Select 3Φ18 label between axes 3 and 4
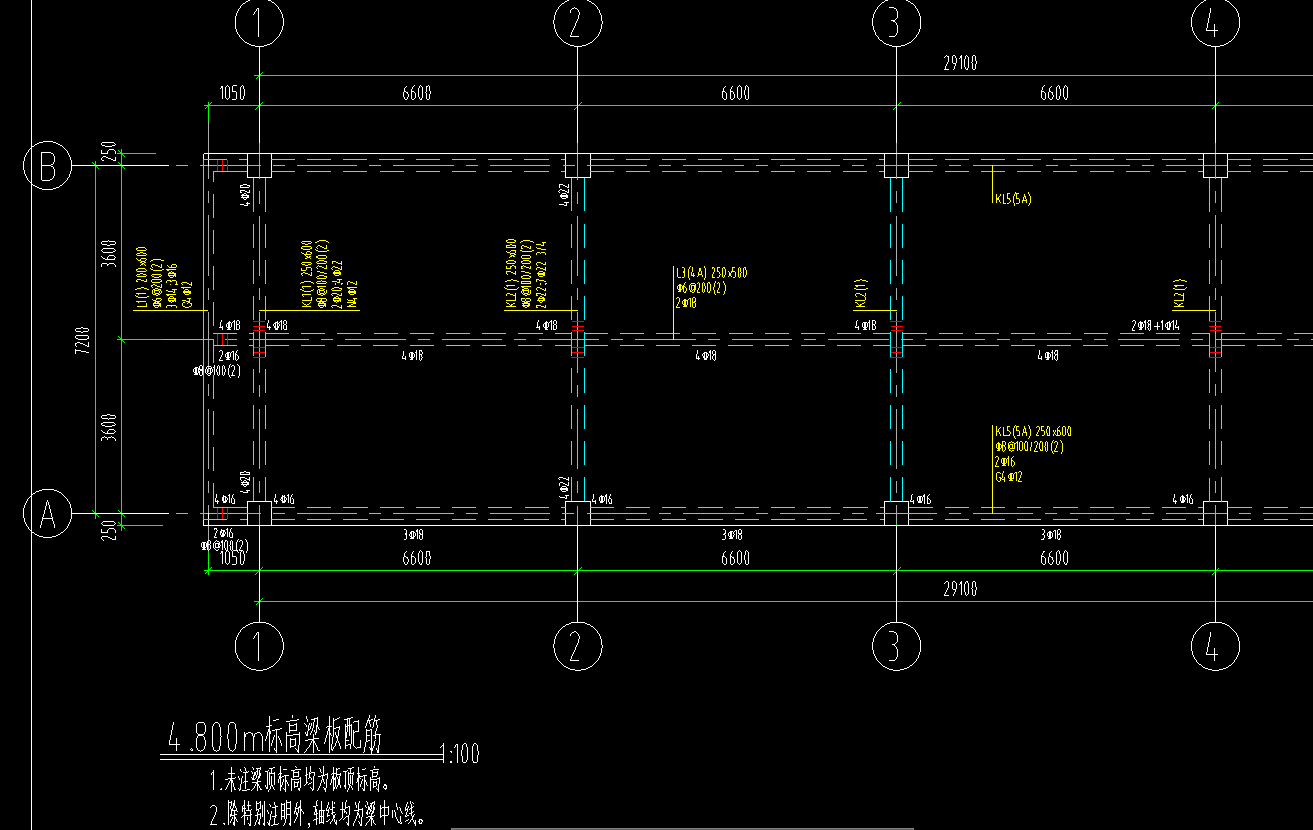 point(1050,536)
